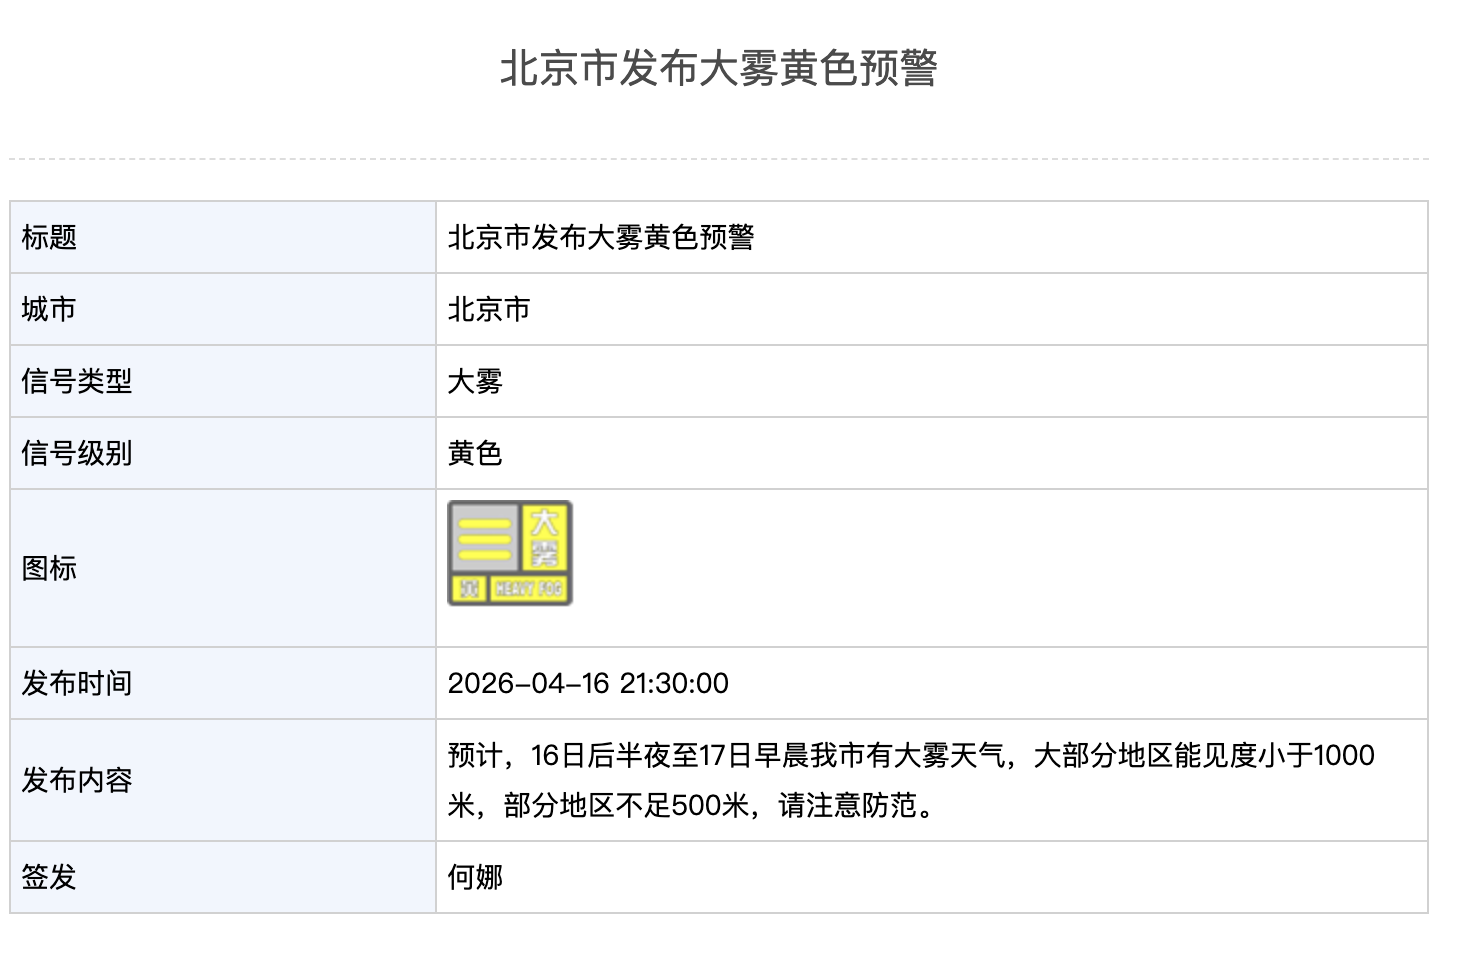Select the 发布内容 row label

(77, 780)
